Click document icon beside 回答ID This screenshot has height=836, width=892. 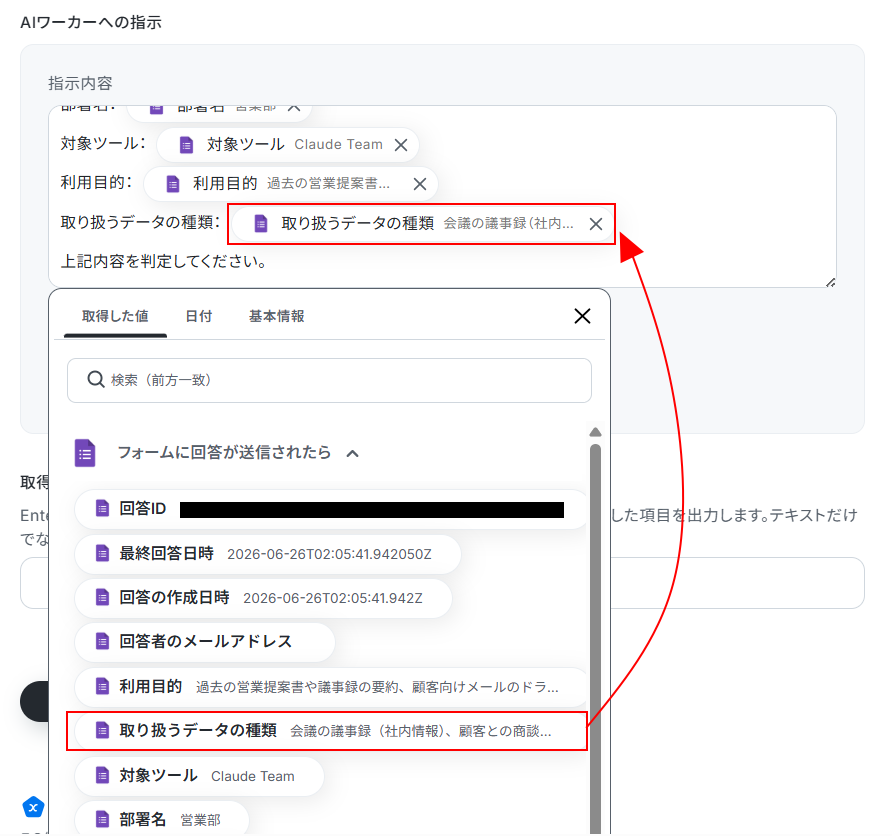pyautogui.click(x=102, y=508)
